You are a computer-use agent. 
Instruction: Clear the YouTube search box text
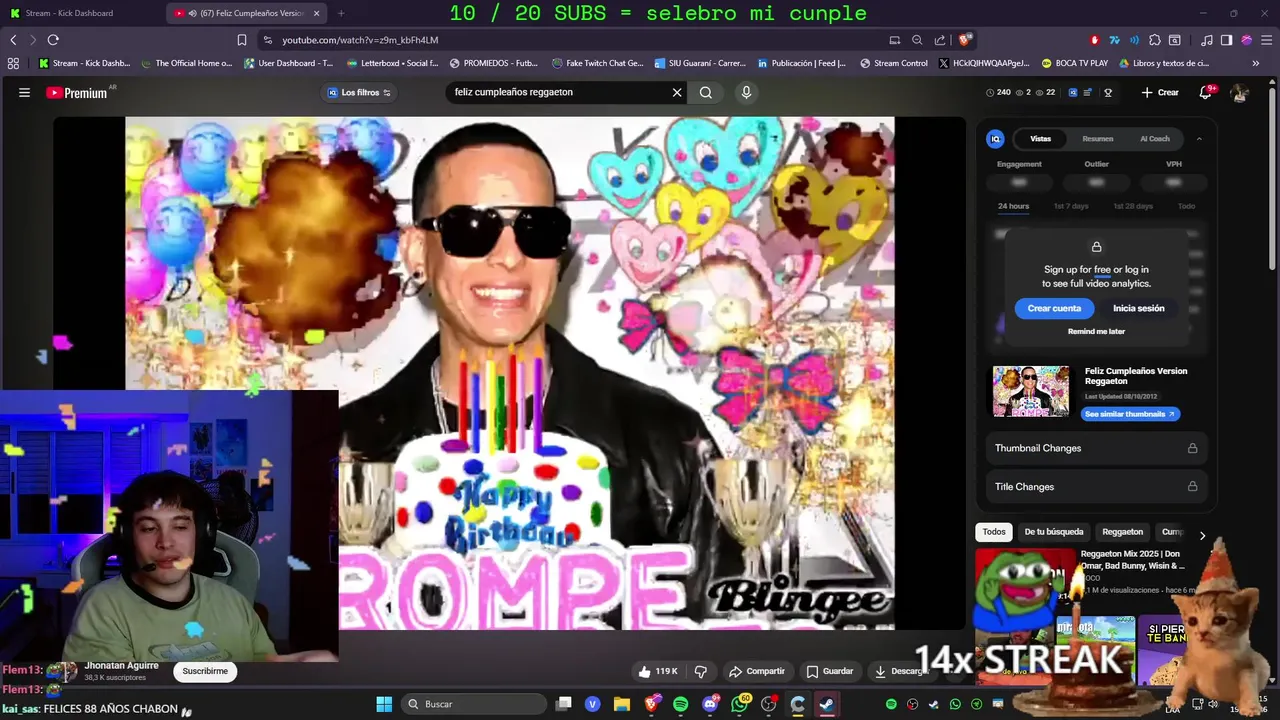[677, 92]
